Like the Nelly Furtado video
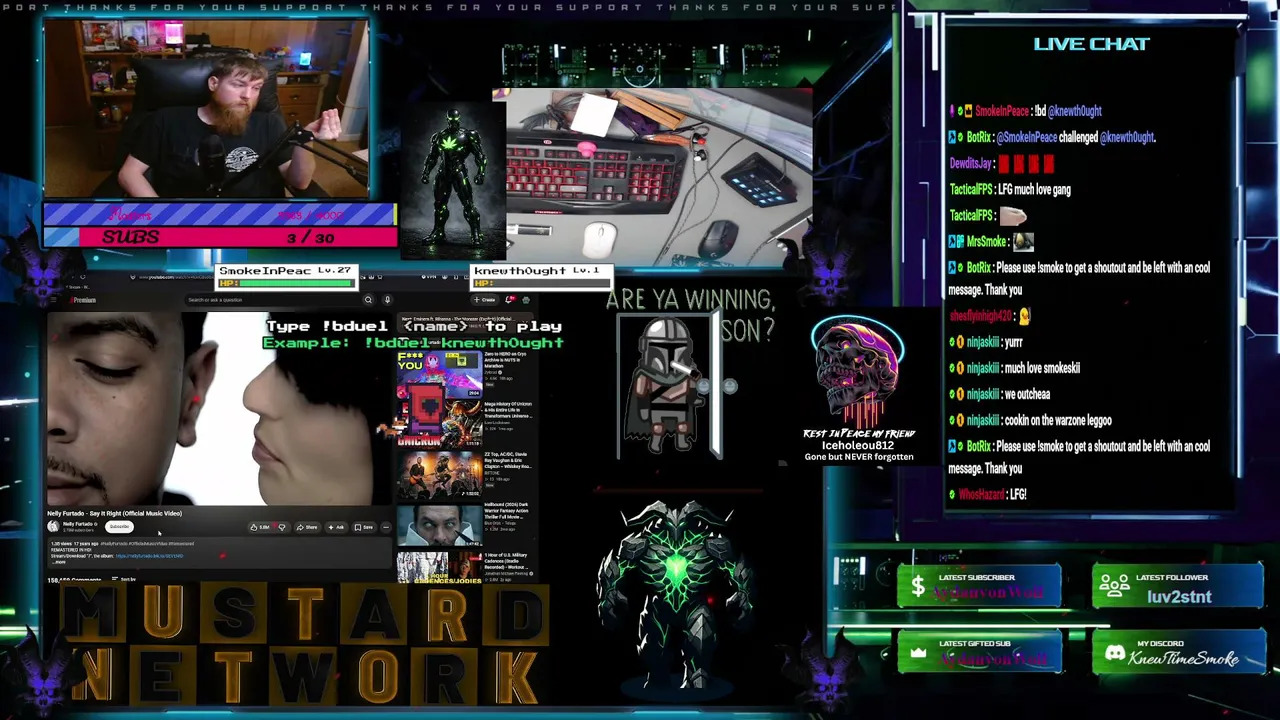Image resolution: width=1280 pixels, height=720 pixels. click(262, 527)
